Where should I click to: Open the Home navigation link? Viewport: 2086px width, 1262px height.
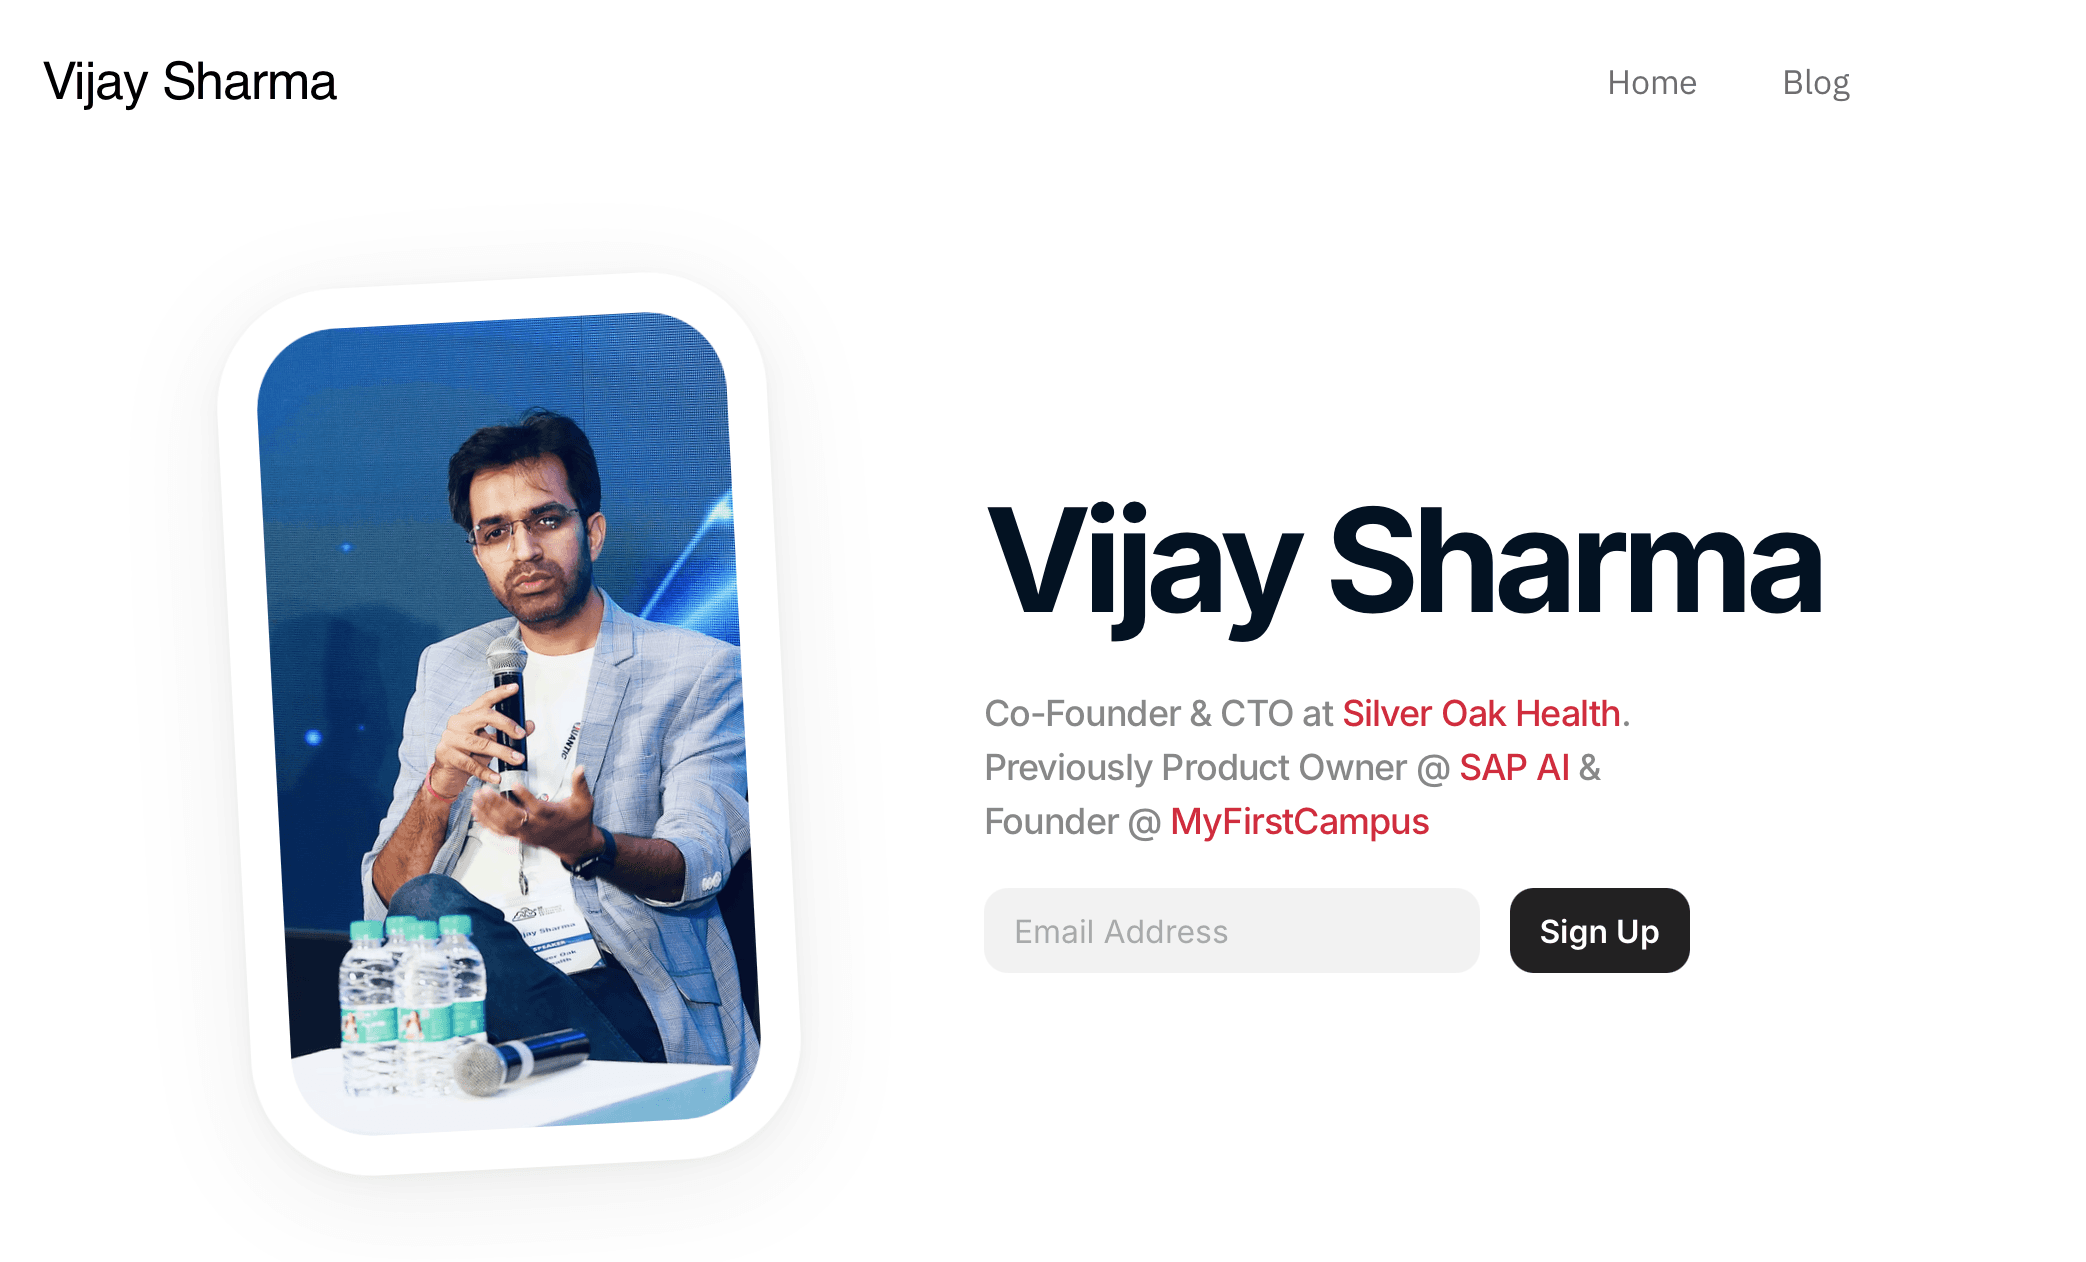pyautogui.click(x=1651, y=83)
